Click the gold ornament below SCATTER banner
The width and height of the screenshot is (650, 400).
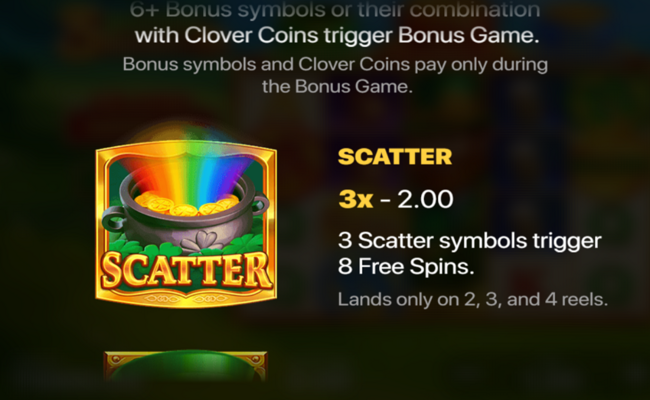(186, 298)
